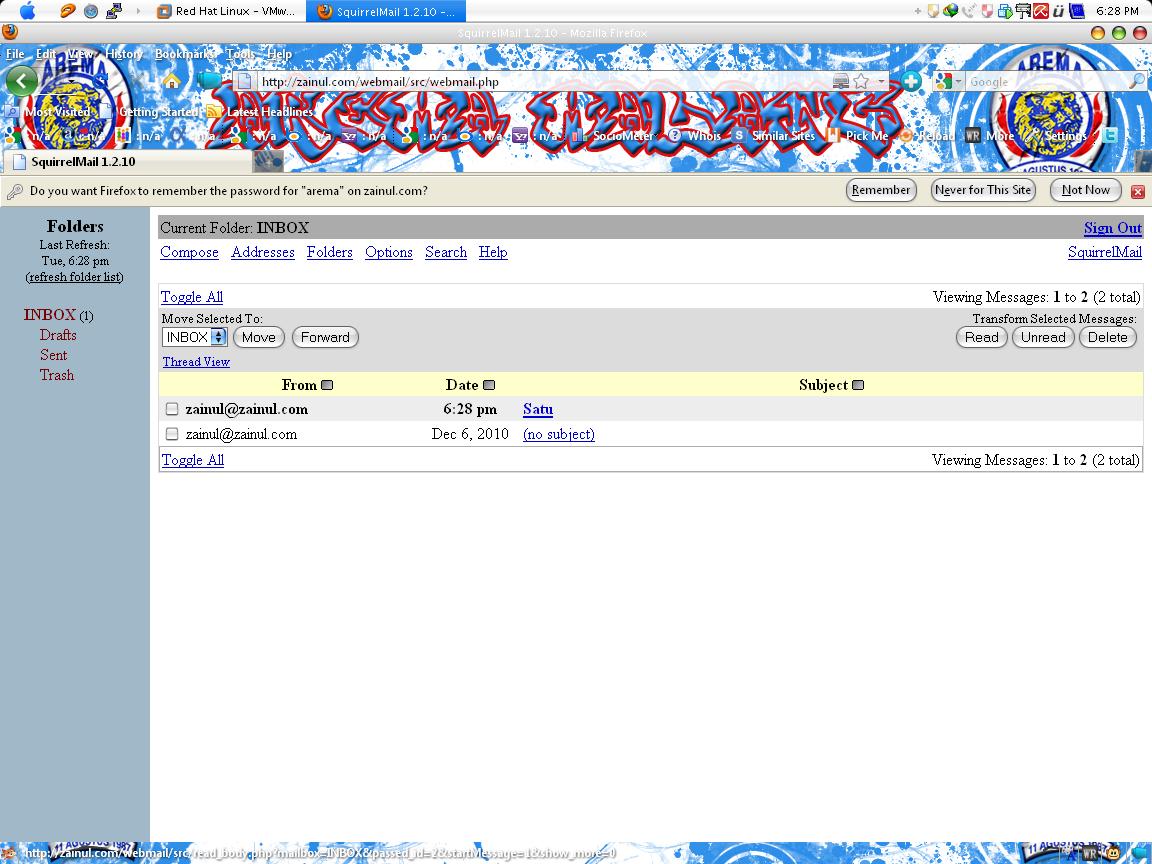Click the Not Now button
The image size is (1152, 864).
point(1085,190)
